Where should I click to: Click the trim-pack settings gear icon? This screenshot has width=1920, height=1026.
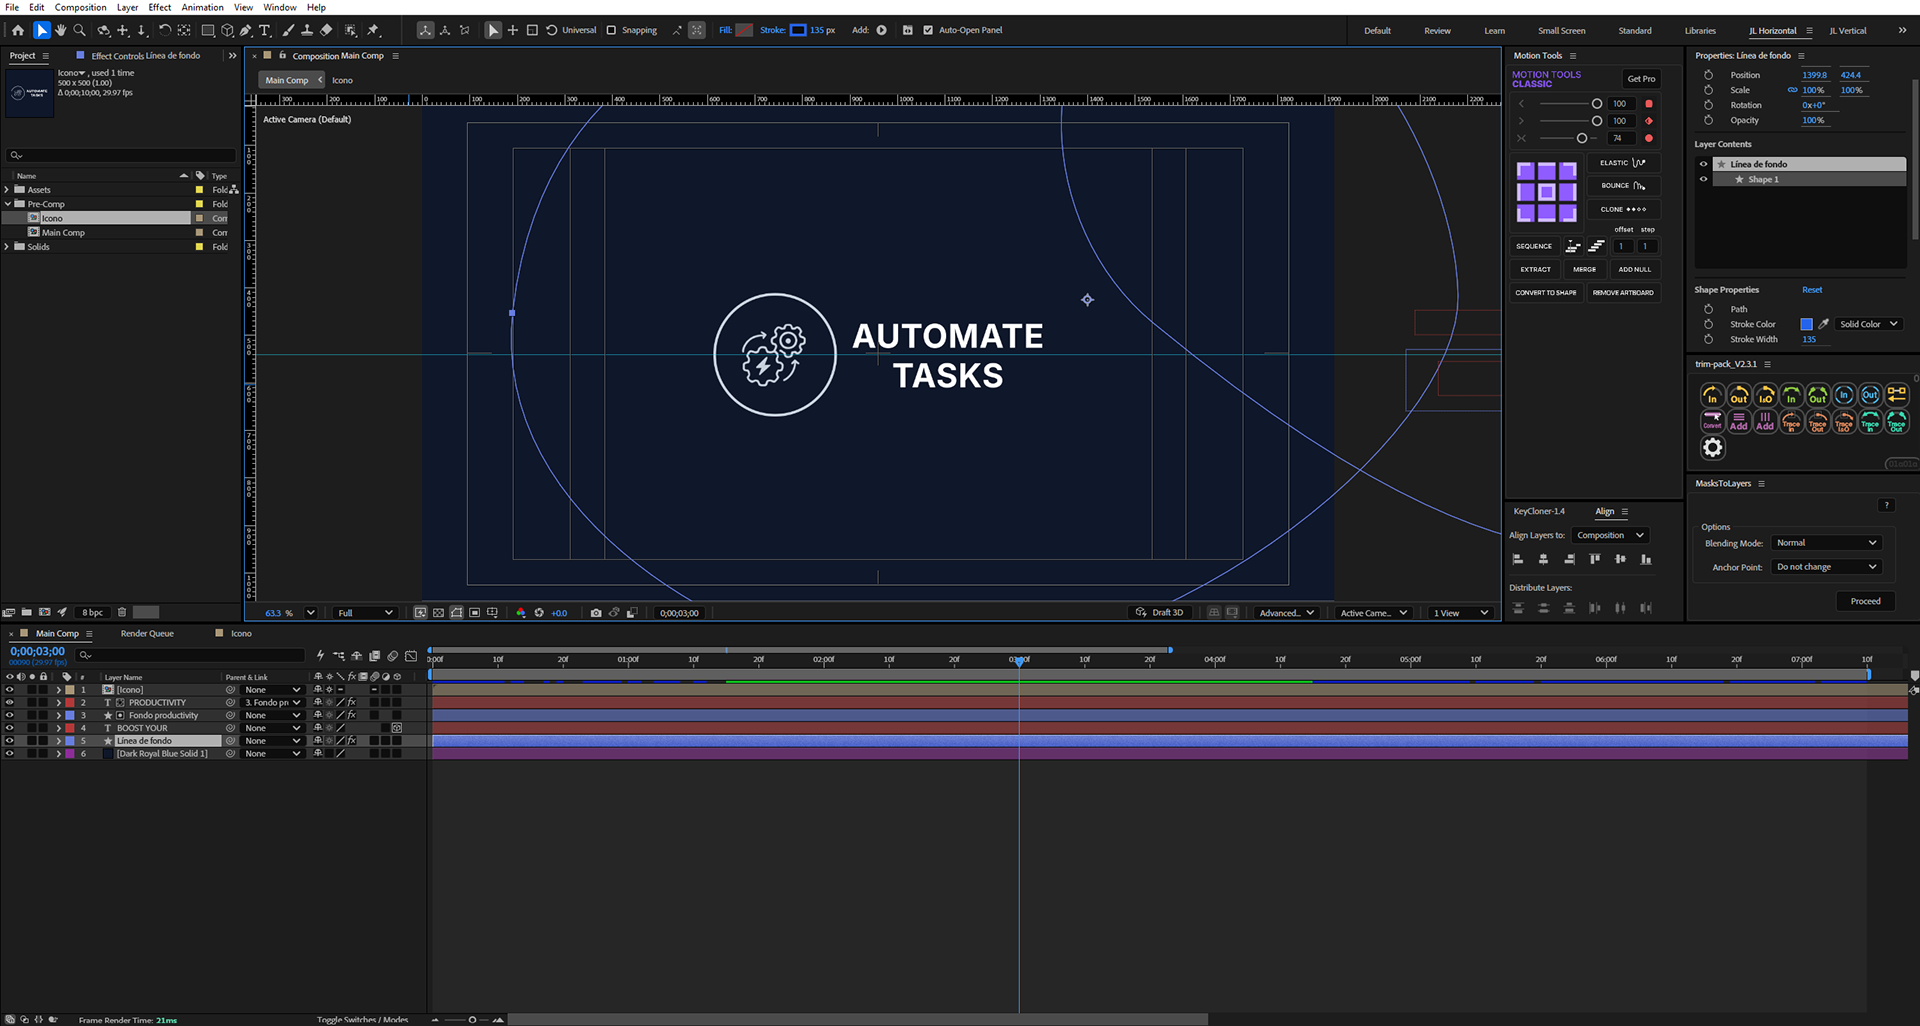click(x=1713, y=448)
